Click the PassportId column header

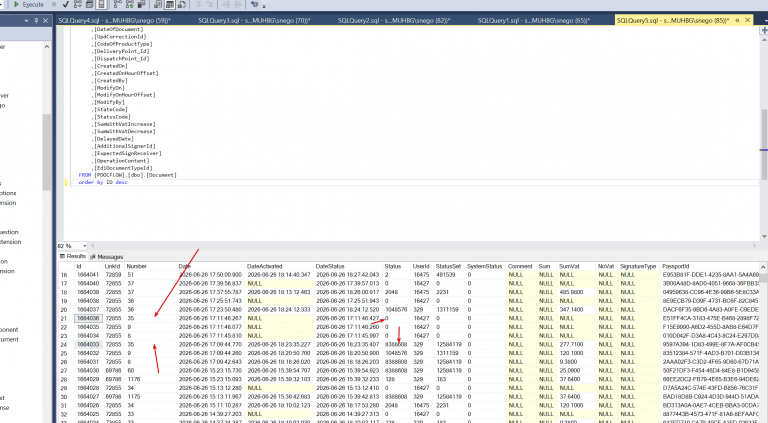tap(675, 266)
